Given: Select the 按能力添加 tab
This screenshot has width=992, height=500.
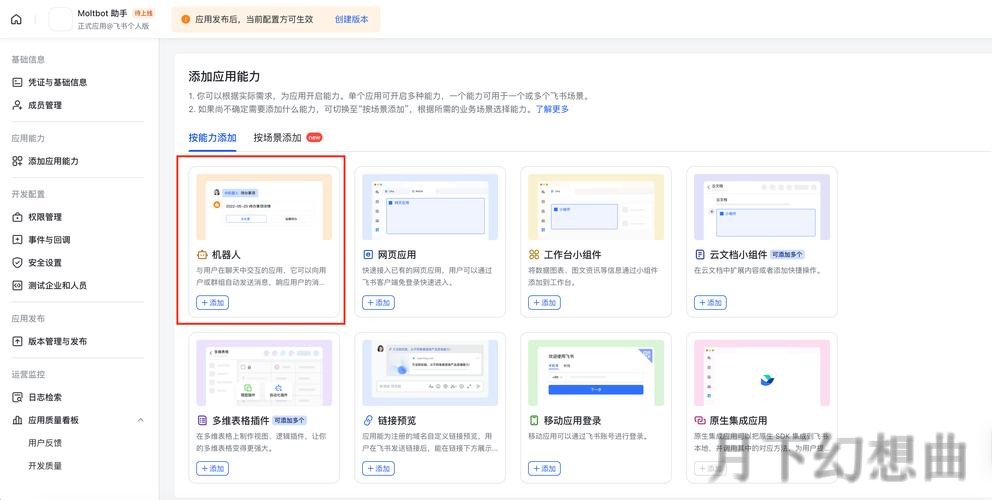Looking at the screenshot, I should click(212, 138).
